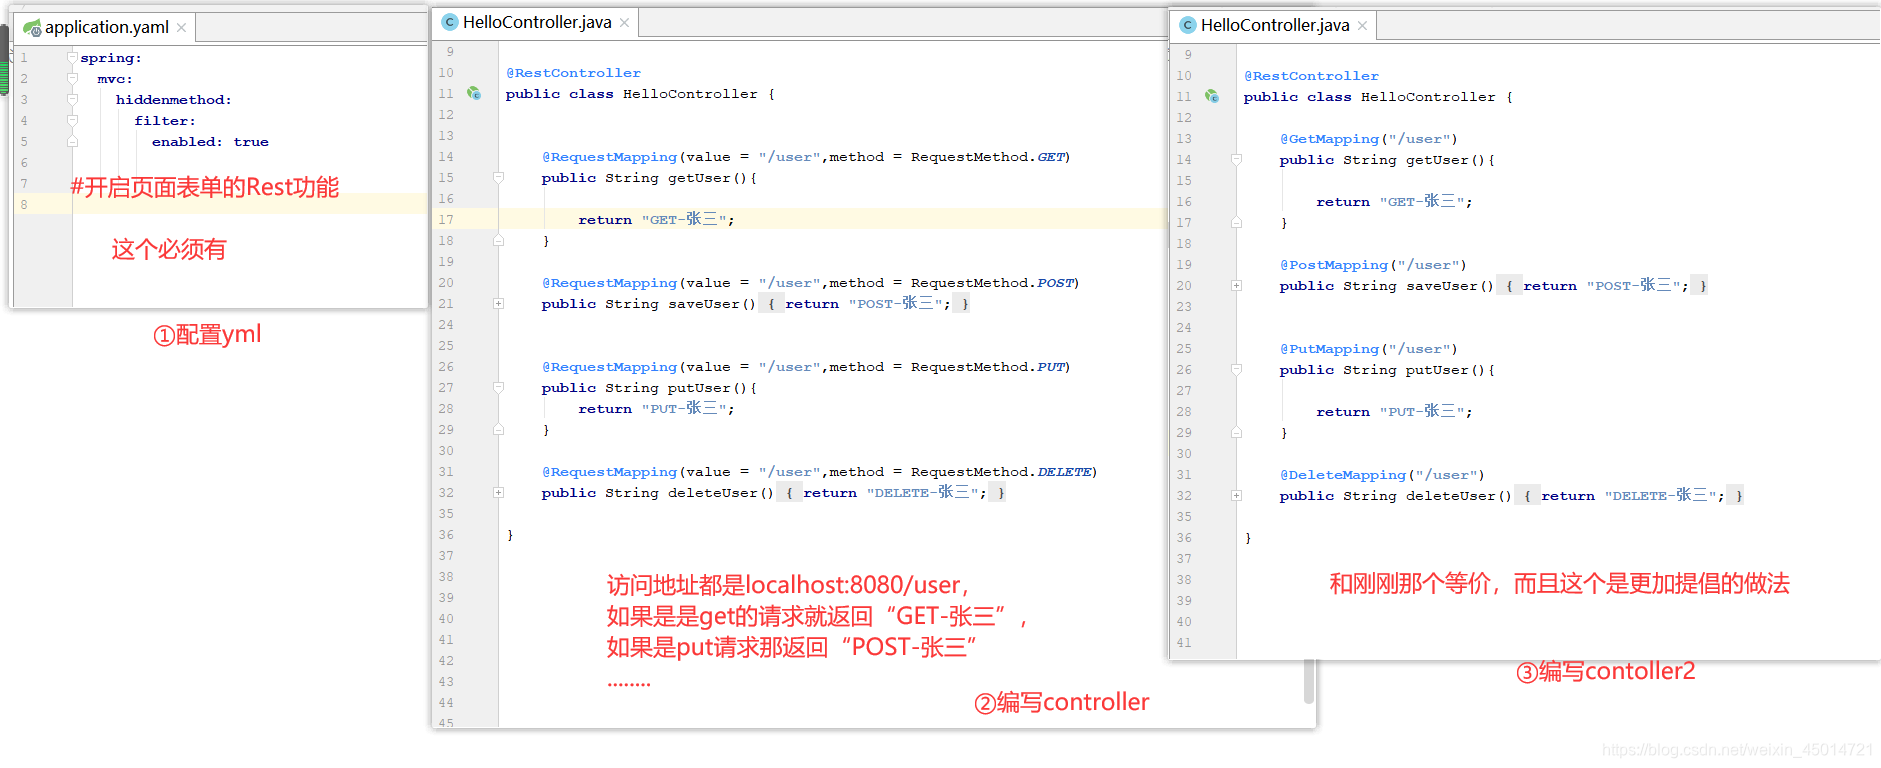Click fold end marker at line 29 in middle editor
The height and width of the screenshot is (768, 1881).
pyautogui.click(x=498, y=430)
